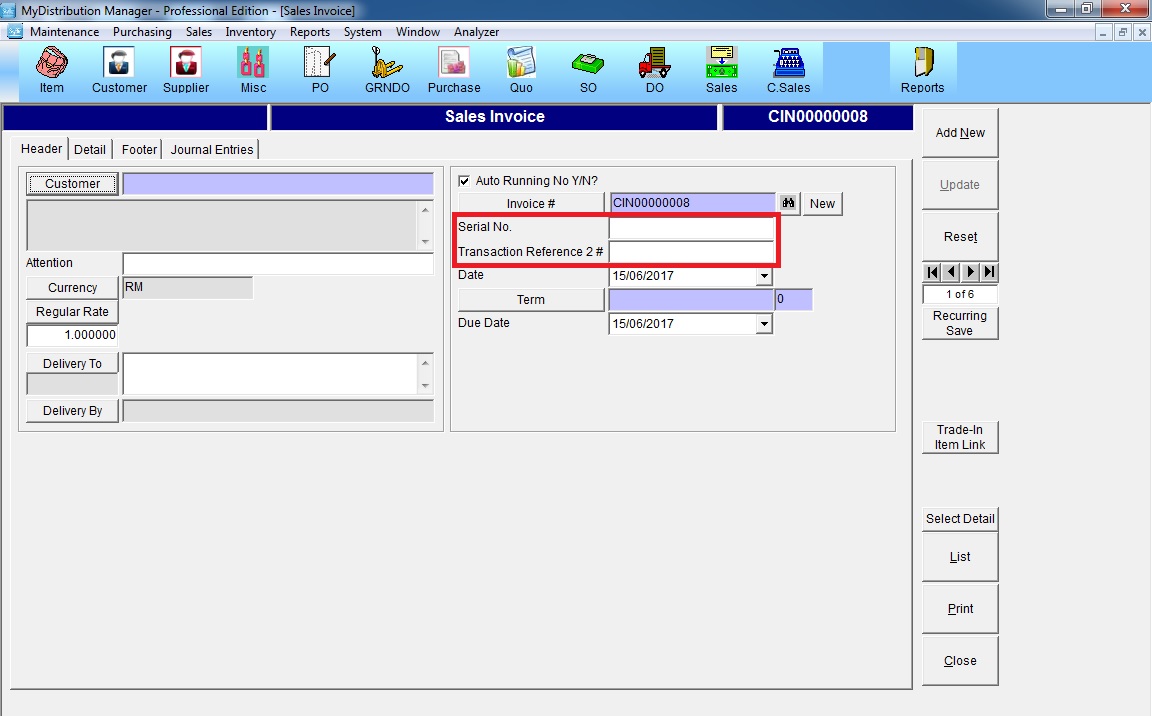This screenshot has height=716, width=1152.
Task: Open the Inventory menu
Action: tap(250, 32)
